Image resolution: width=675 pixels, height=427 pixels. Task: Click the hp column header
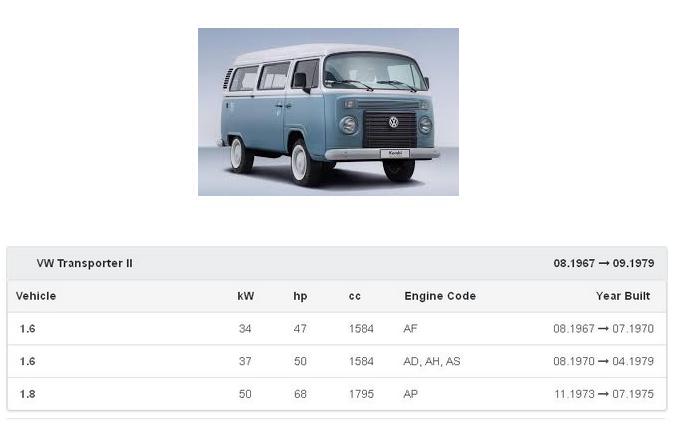pyautogui.click(x=300, y=296)
